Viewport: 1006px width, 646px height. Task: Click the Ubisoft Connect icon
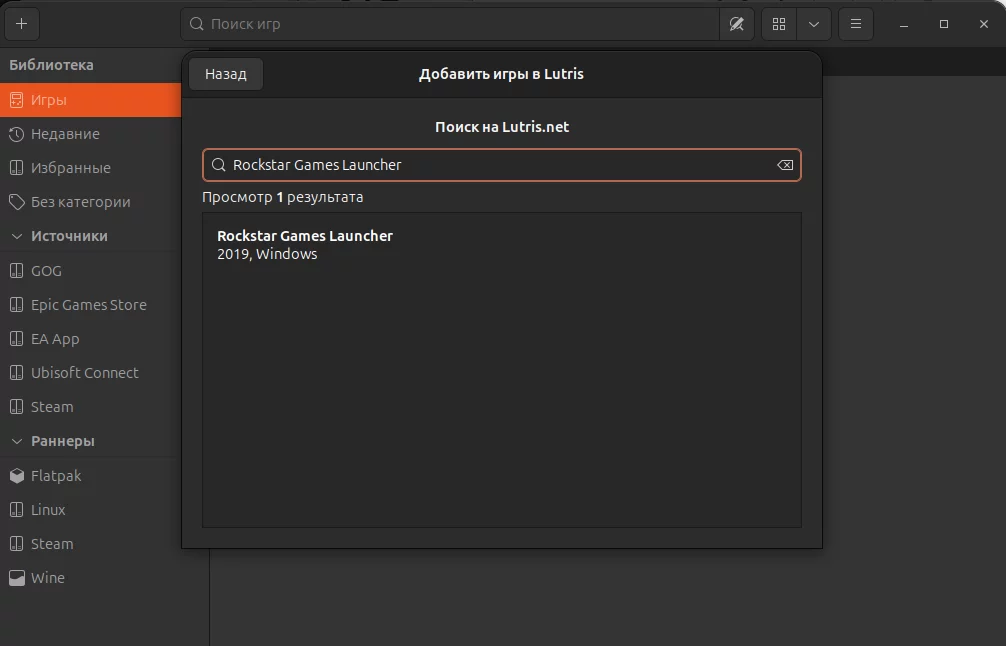(x=17, y=373)
